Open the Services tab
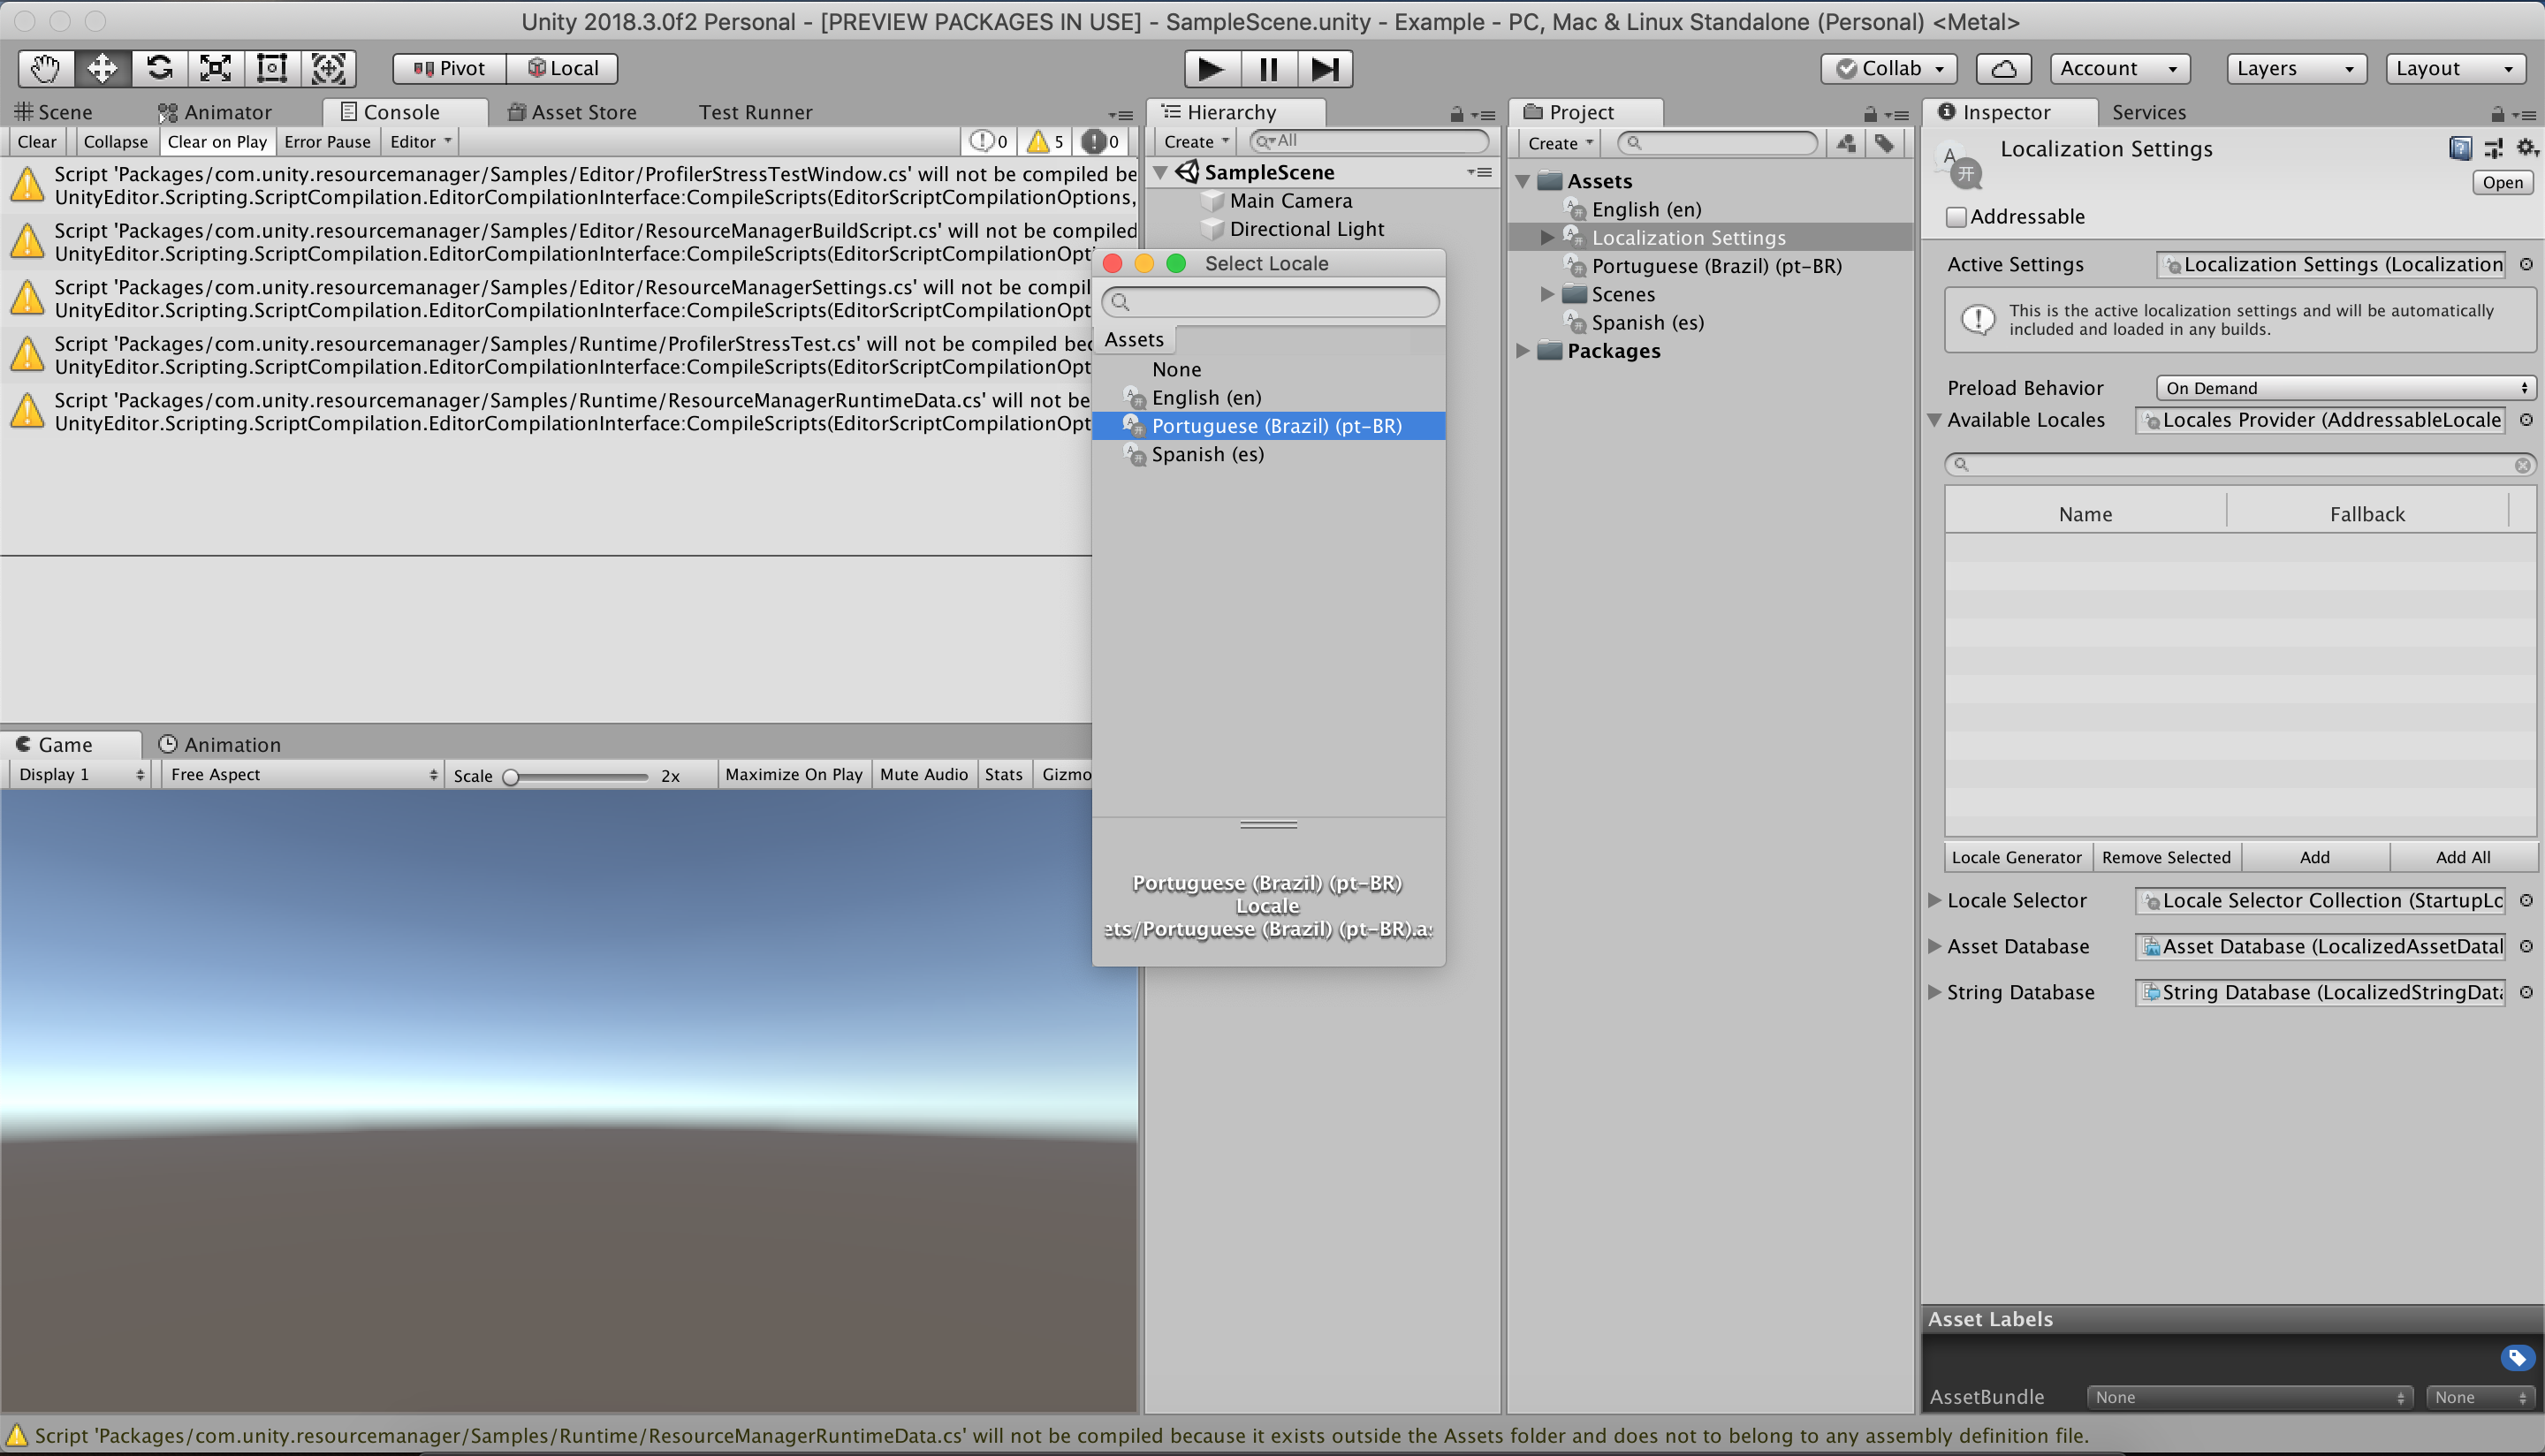The image size is (2545, 1456). pos(2148,112)
